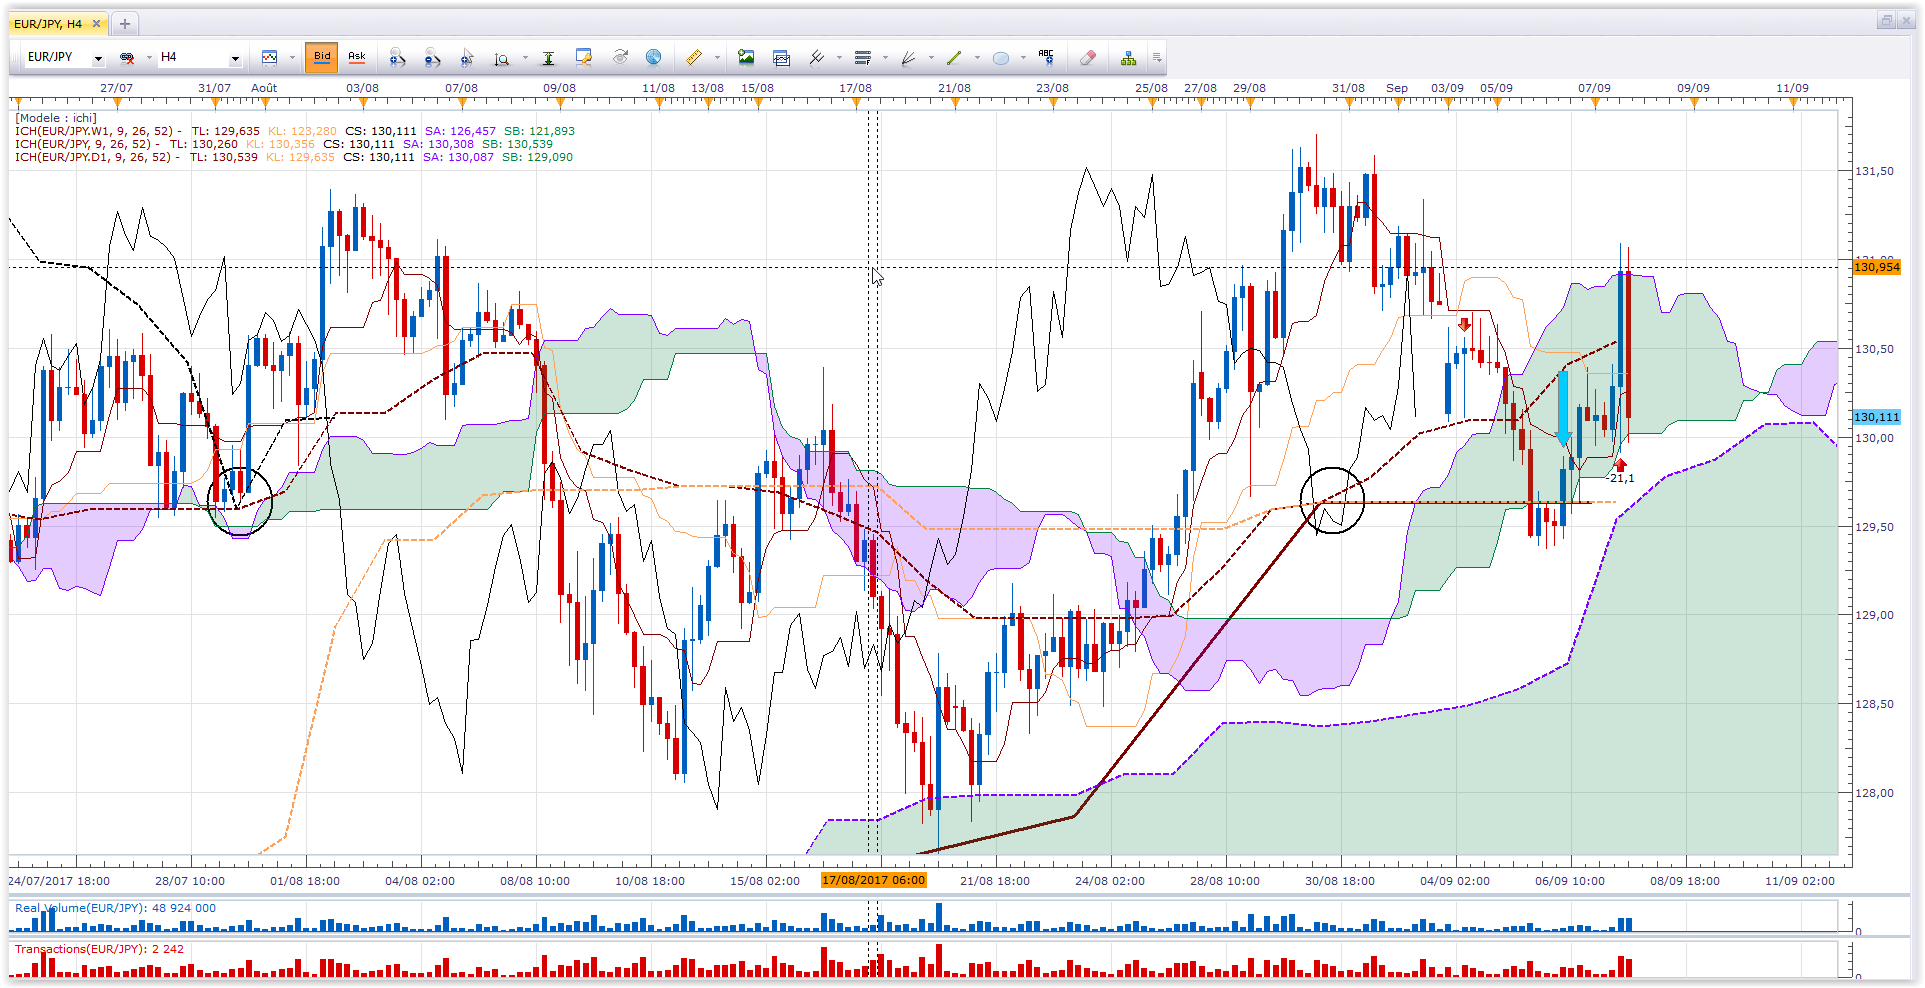Click the ICH(EUR/JPY.W1, 9, 26, 52) indicator label
This screenshot has width=1925, height=988.
coord(95,131)
